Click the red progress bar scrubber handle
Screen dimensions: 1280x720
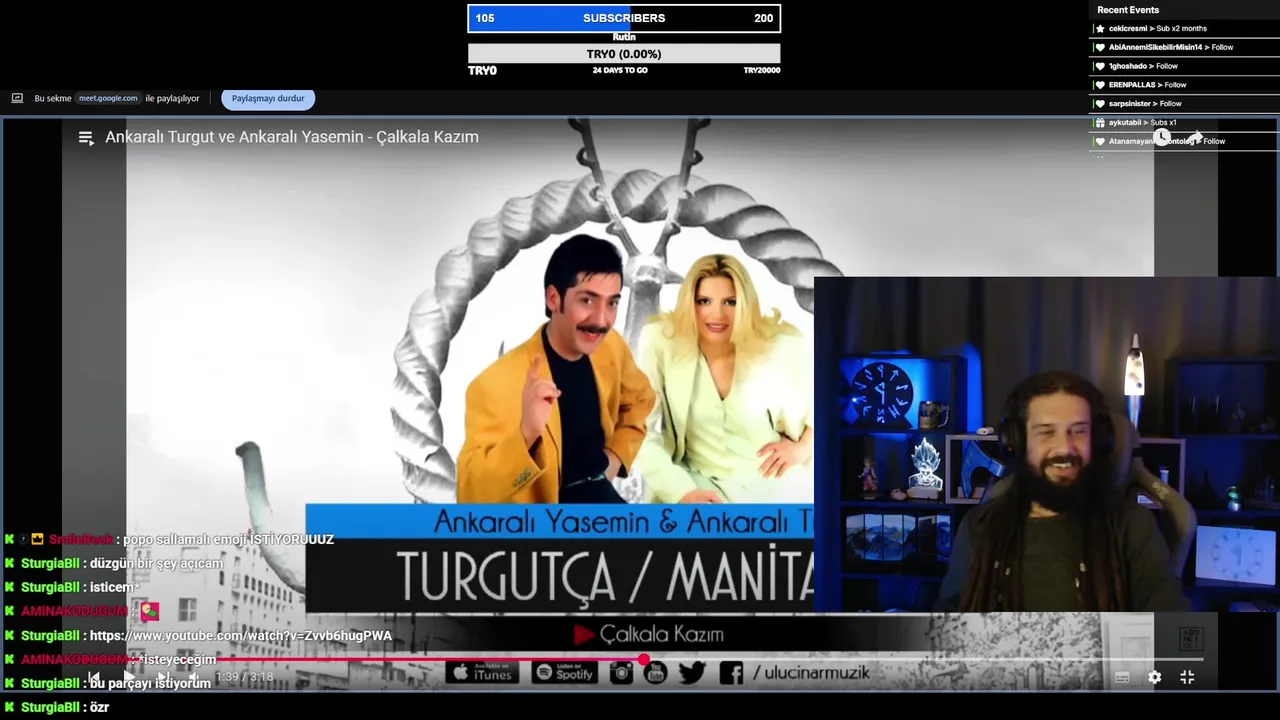644,660
